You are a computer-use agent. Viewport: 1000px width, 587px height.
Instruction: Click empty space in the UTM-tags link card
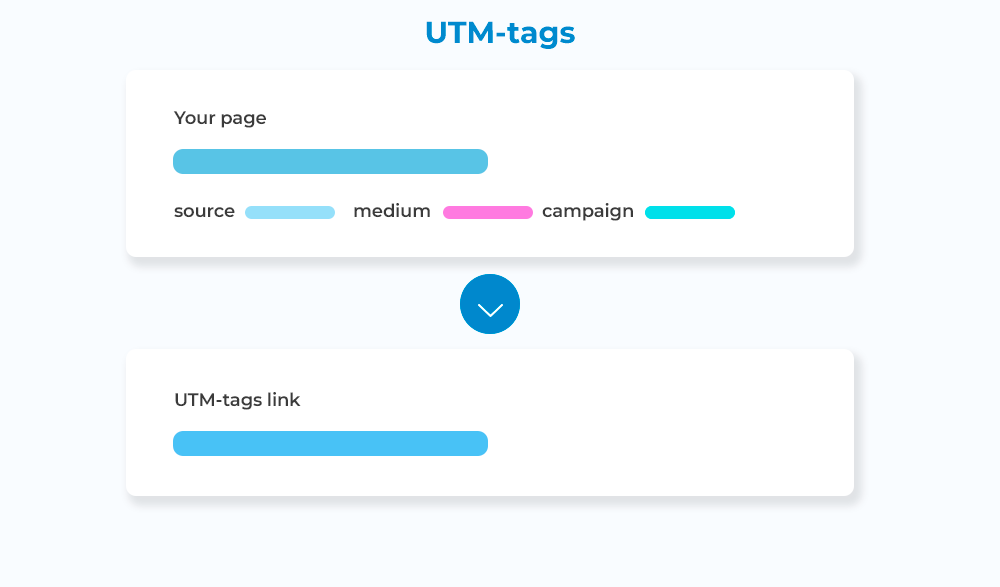(x=680, y=420)
